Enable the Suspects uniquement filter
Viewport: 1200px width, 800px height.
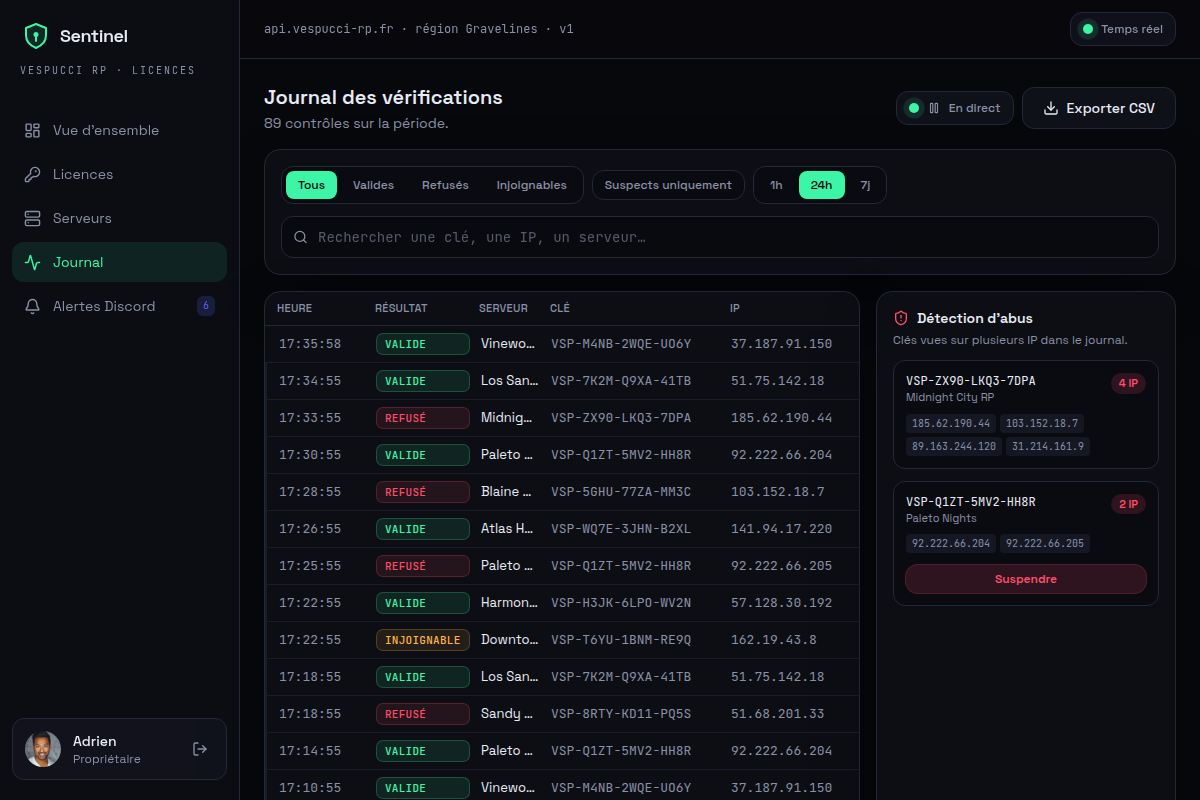coord(668,185)
